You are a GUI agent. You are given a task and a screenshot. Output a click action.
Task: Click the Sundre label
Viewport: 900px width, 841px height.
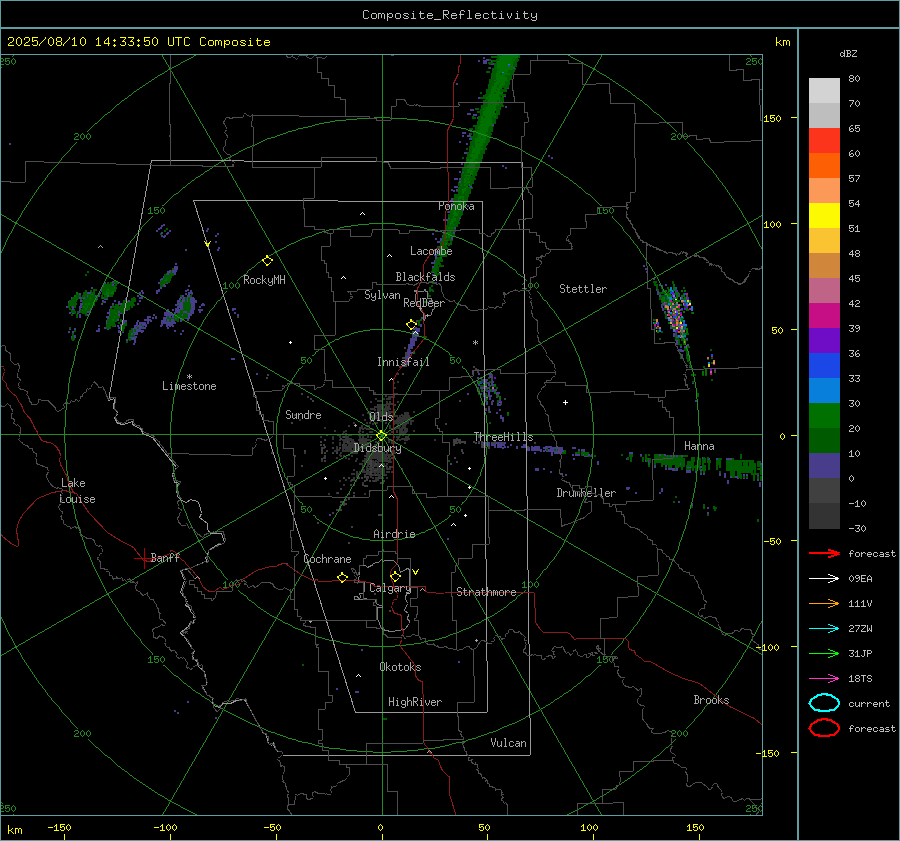pos(303,414)
